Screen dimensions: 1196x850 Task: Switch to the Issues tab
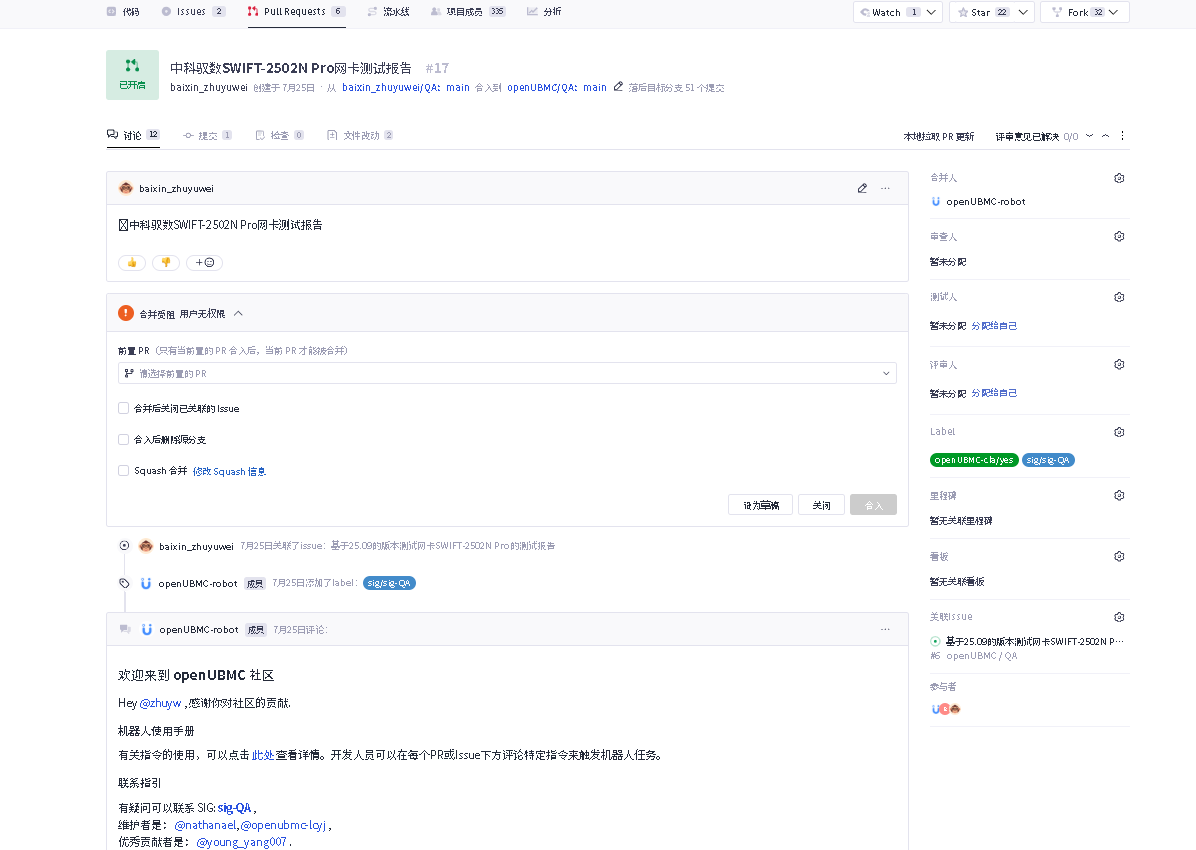tap(193, 11)
